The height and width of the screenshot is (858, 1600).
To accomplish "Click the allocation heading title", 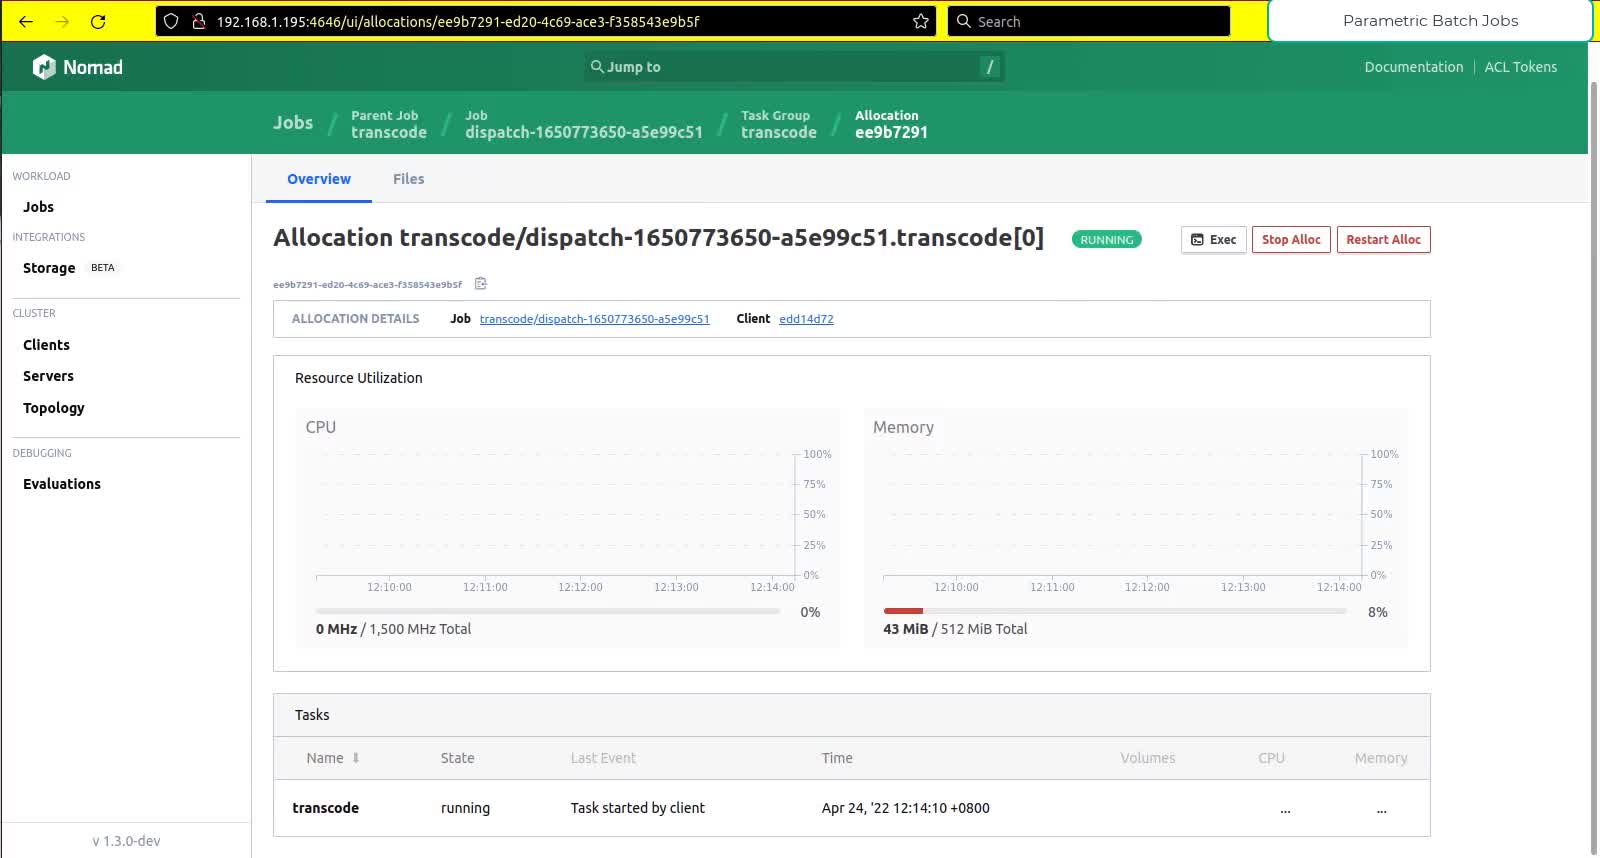I will click(x=658, y=238).
